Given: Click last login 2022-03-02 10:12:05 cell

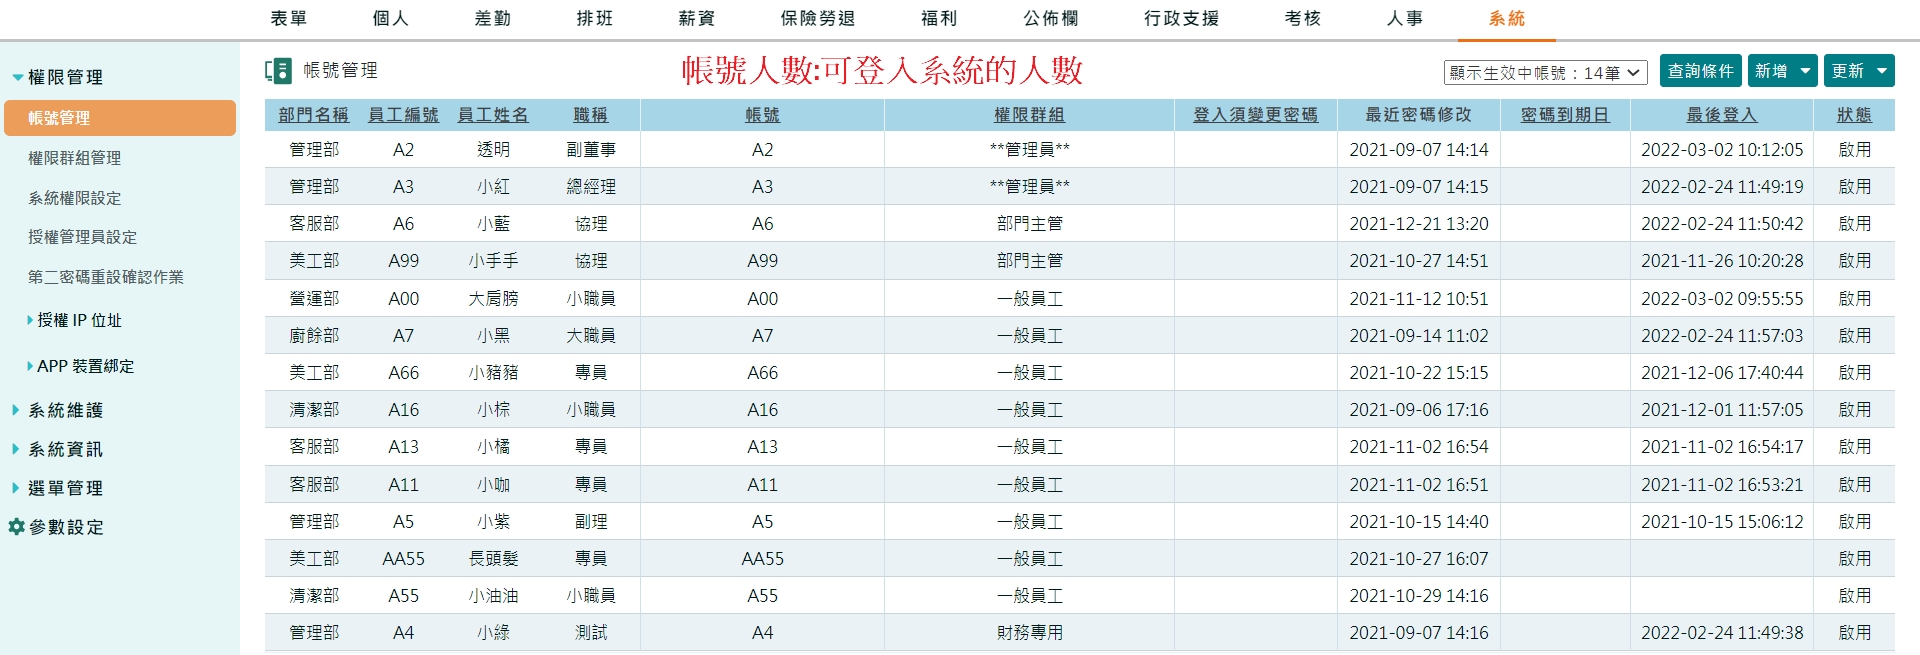Looking at the screenshot, I should tap(1722, 150).
